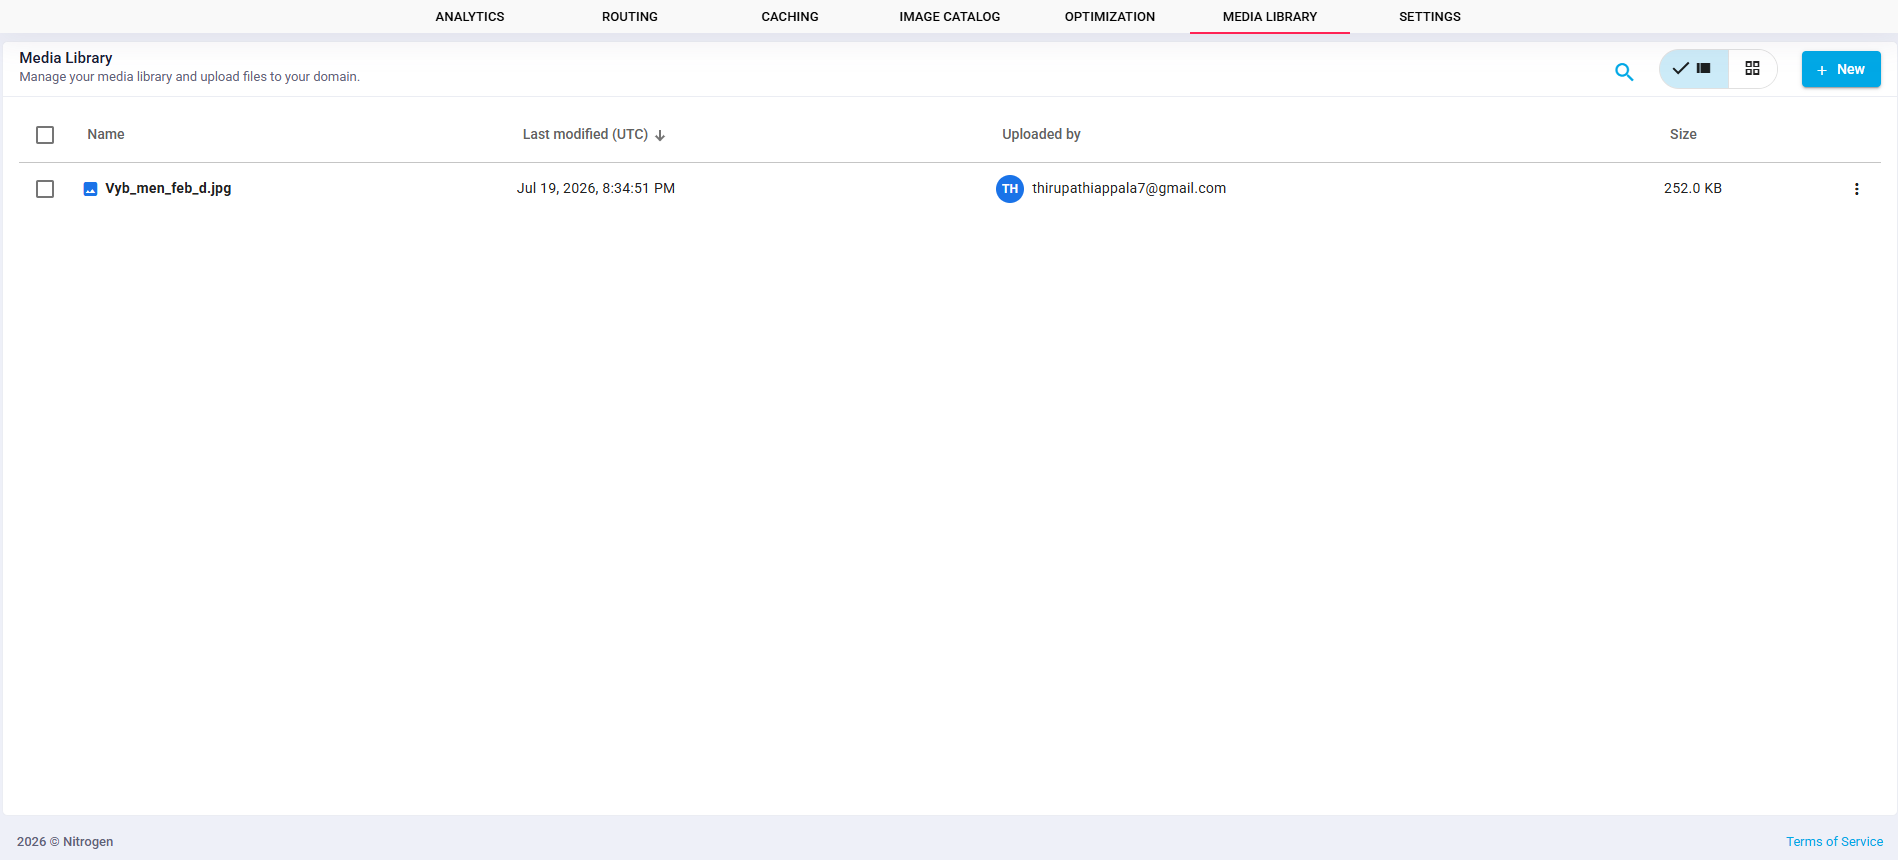Click the 2026 © Nitrogen footer text
Image resolution: width=1898 pixels, height=860 pixels.
coord(65,842)
